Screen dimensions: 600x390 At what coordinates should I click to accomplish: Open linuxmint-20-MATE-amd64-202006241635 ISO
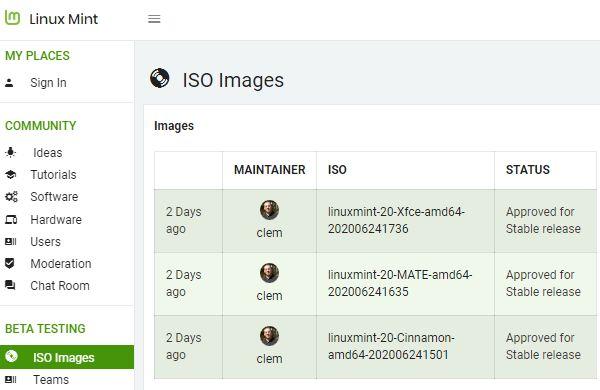pos(400,283)
